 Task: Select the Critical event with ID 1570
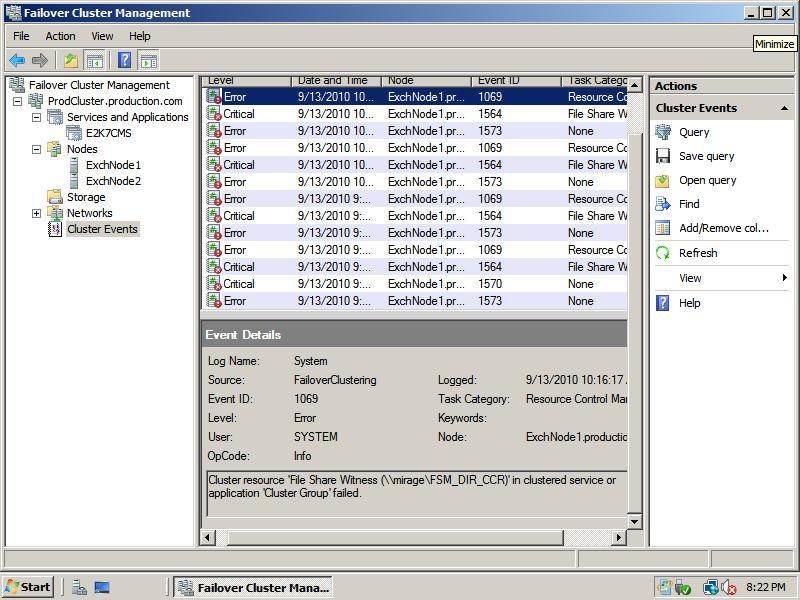(416, 284)
